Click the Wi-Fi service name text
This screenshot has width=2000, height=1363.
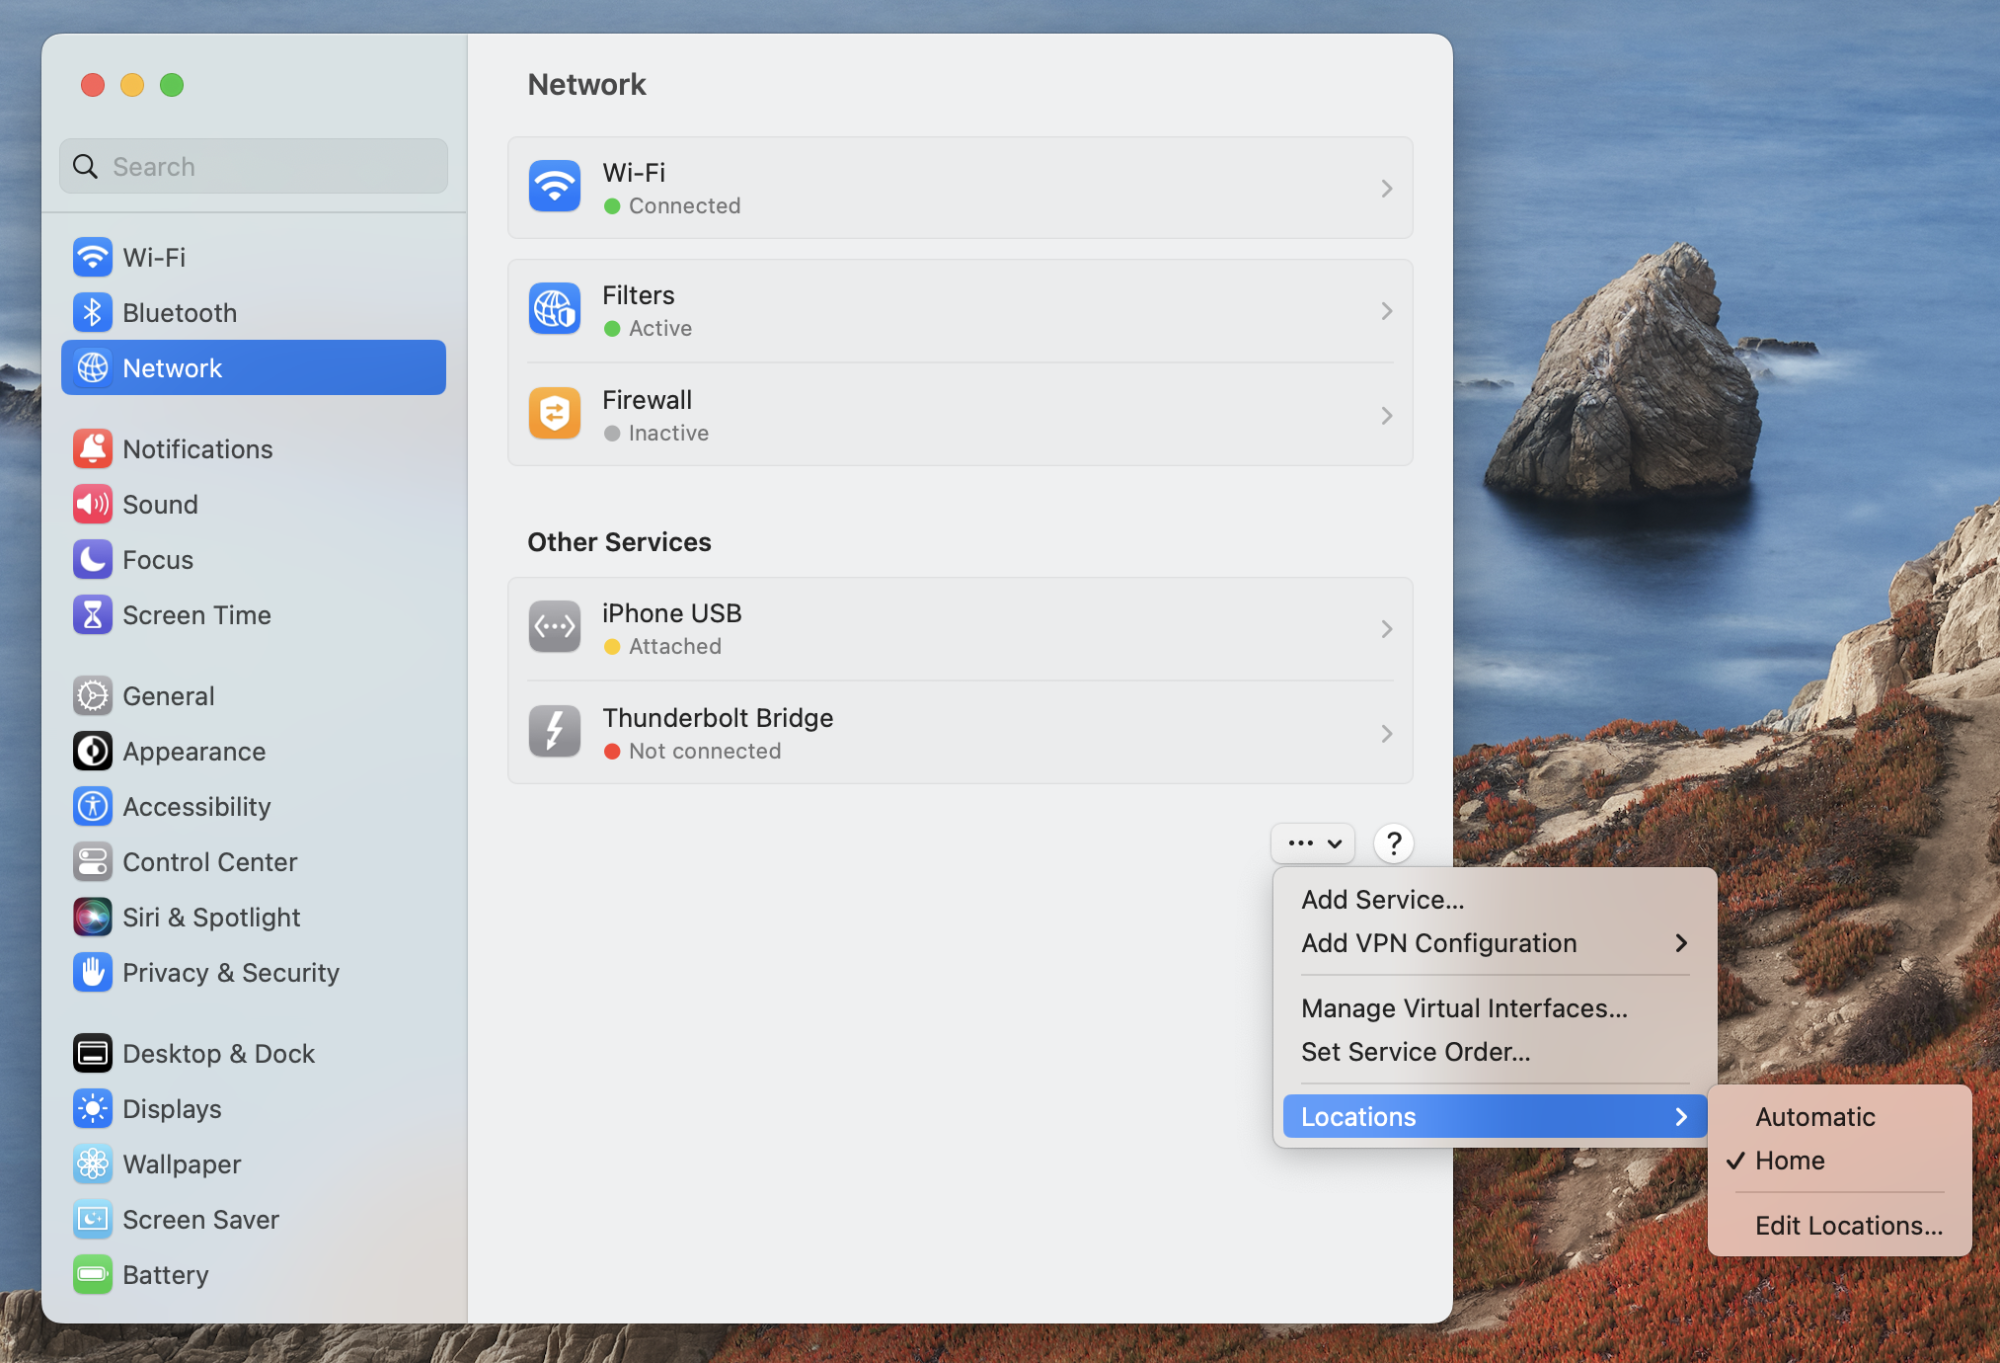coord(634,172)
